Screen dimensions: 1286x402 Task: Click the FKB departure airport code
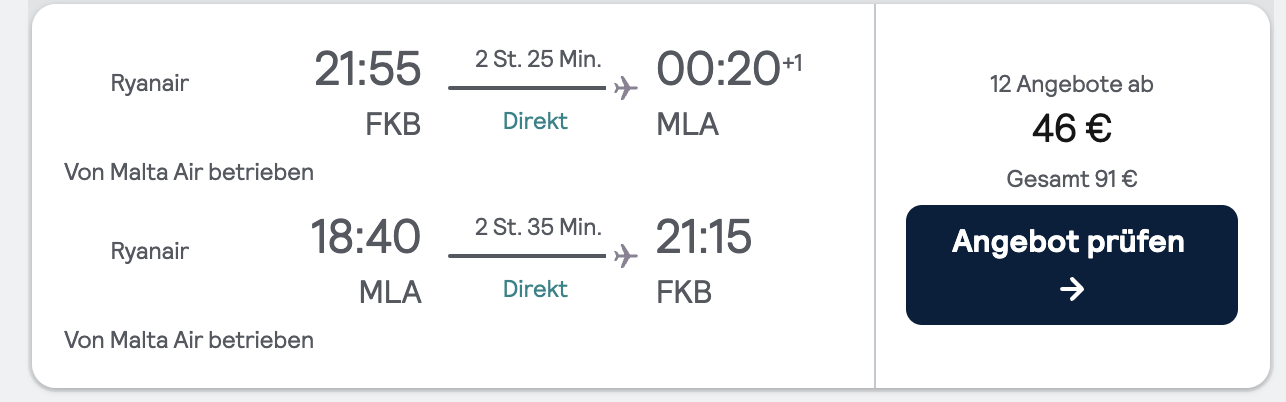pos(393,125)
